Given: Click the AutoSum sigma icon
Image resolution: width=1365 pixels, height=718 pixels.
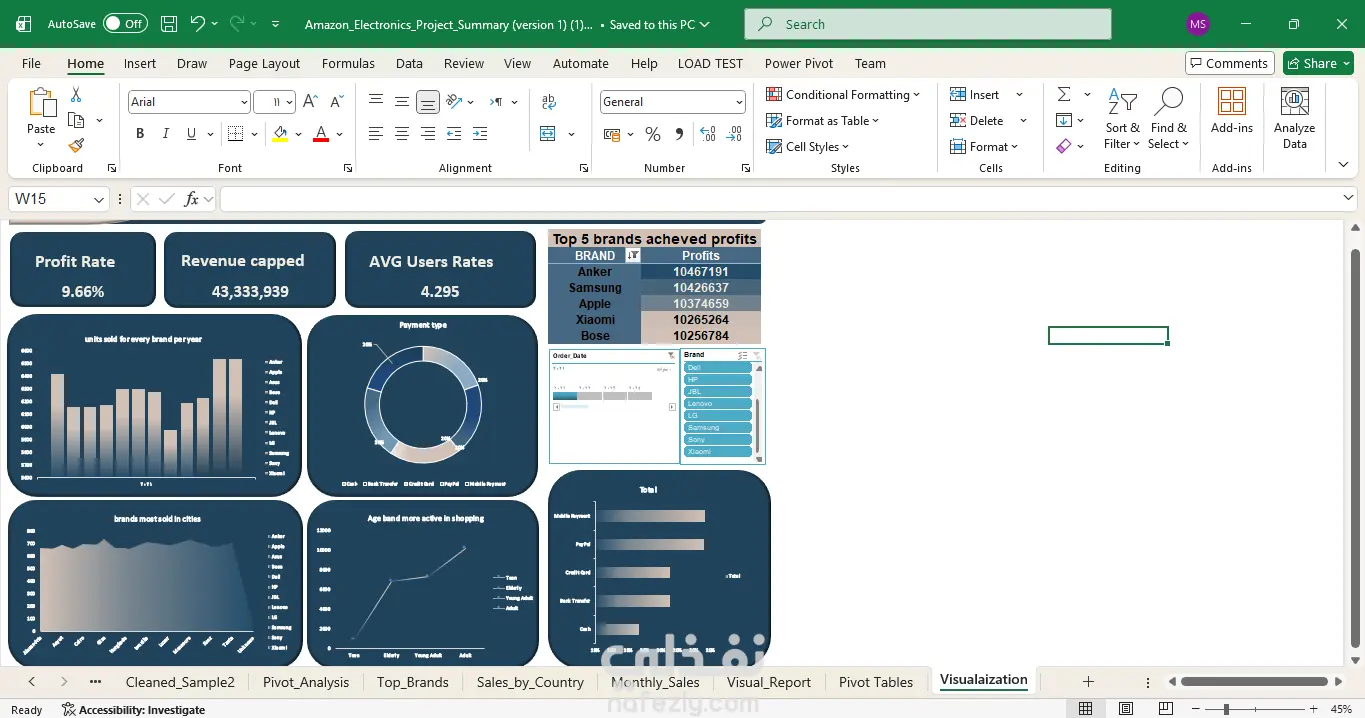Looking at the screenshot, I should pyautogui.click(x=1064, y=95).
